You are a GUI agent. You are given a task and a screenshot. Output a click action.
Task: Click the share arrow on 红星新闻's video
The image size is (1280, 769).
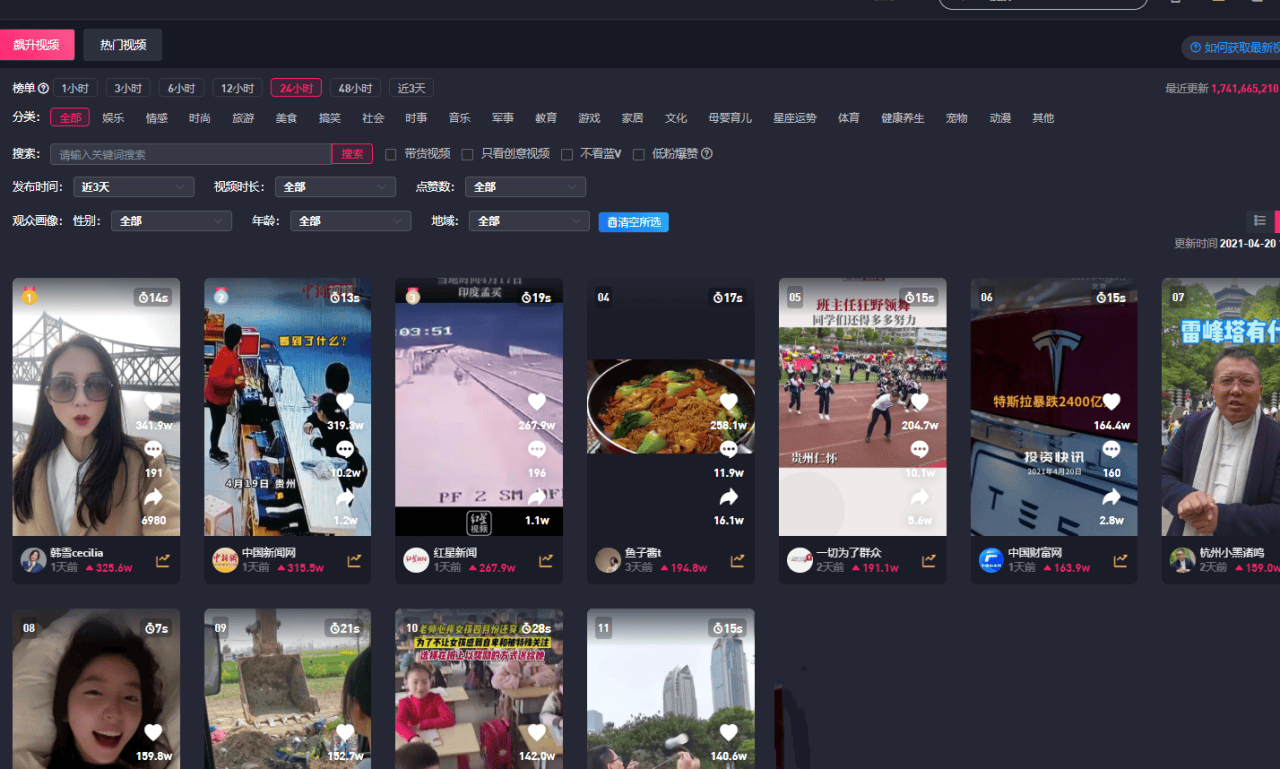click(536, 496)
